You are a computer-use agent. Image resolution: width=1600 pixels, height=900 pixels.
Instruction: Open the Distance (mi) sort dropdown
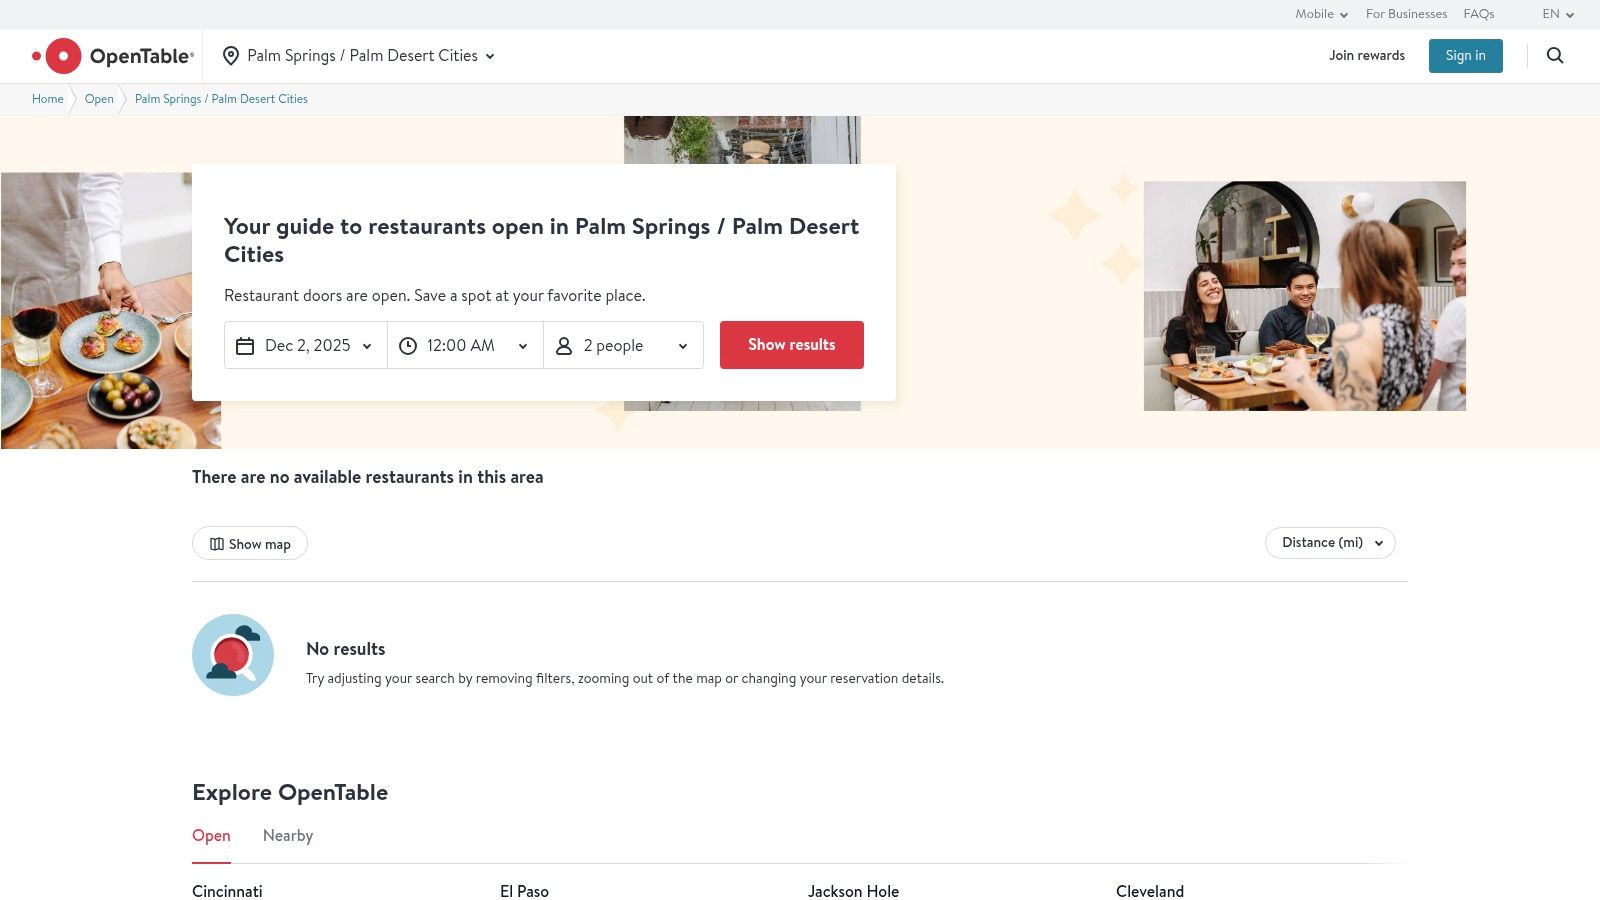tap(1330, 542)
